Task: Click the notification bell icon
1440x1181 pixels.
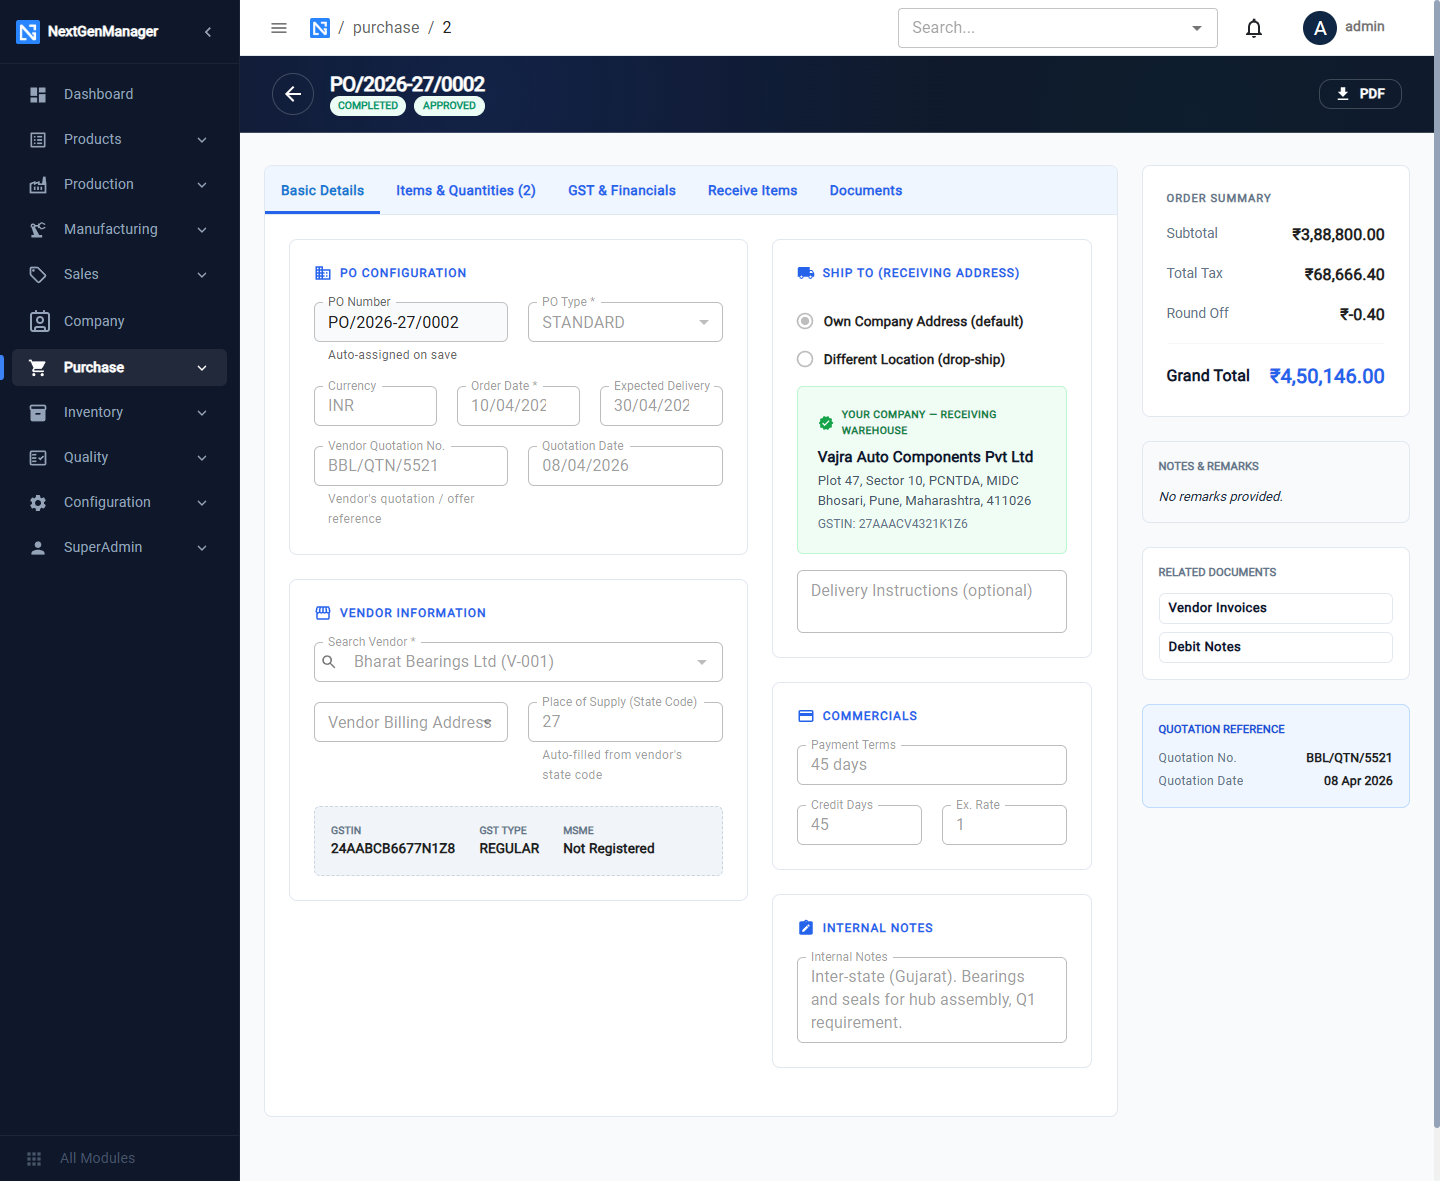Action: click(x=1254, y=28)
